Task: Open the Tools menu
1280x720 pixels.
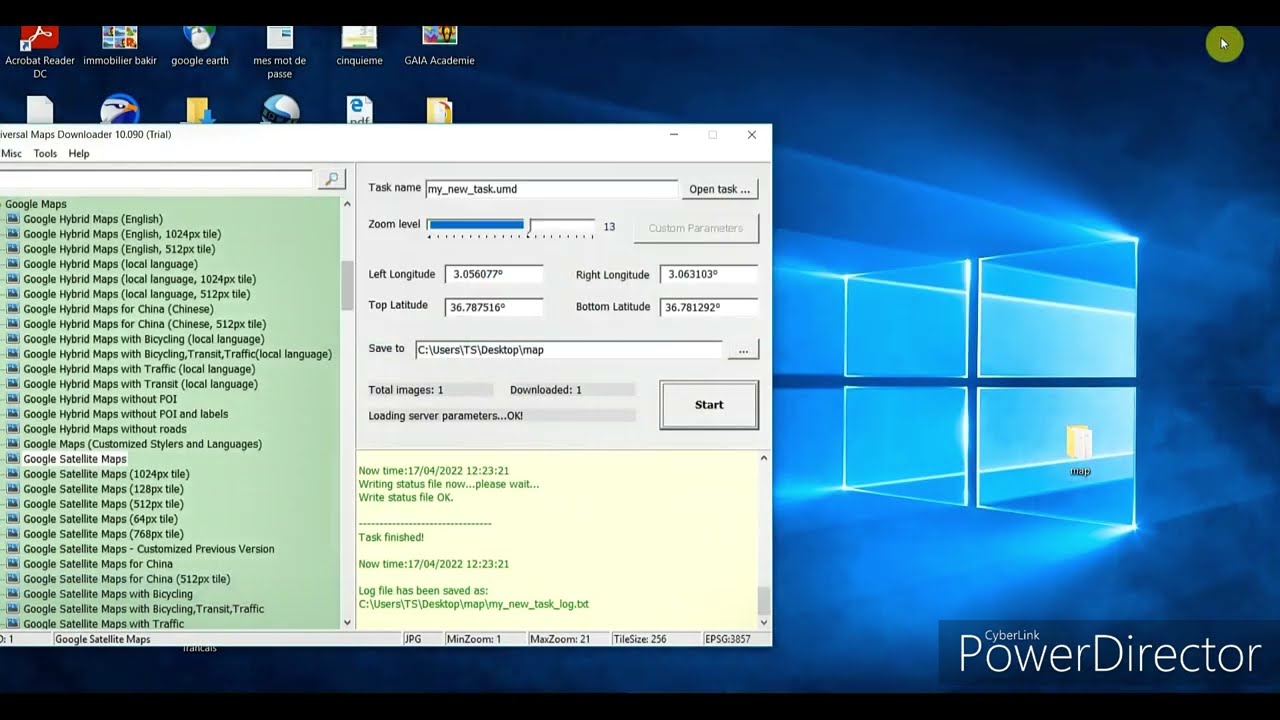Action: tap(45, 154)
